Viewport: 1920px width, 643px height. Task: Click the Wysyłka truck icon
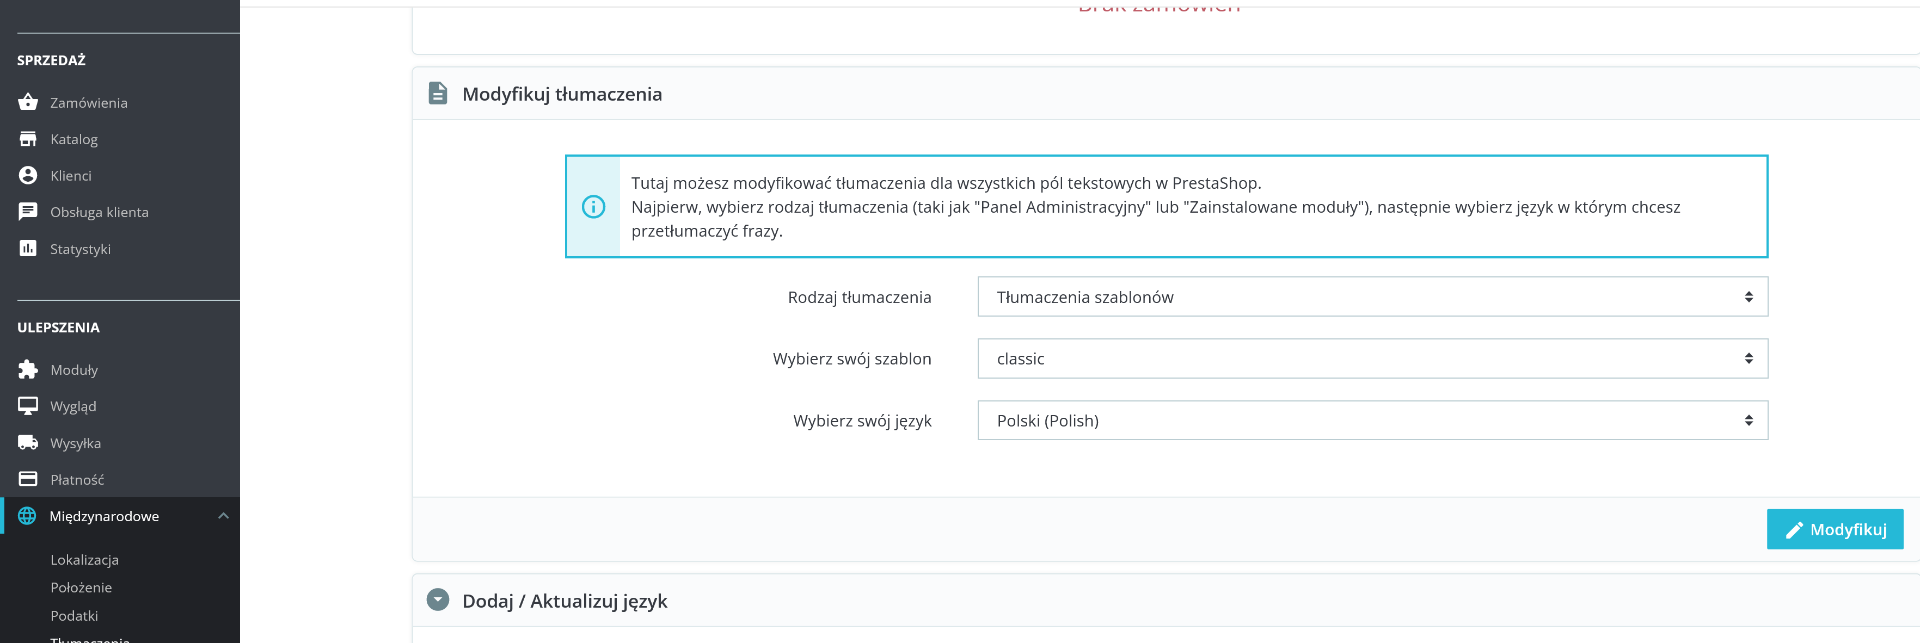pyautogui.click(x=28, y=443)
